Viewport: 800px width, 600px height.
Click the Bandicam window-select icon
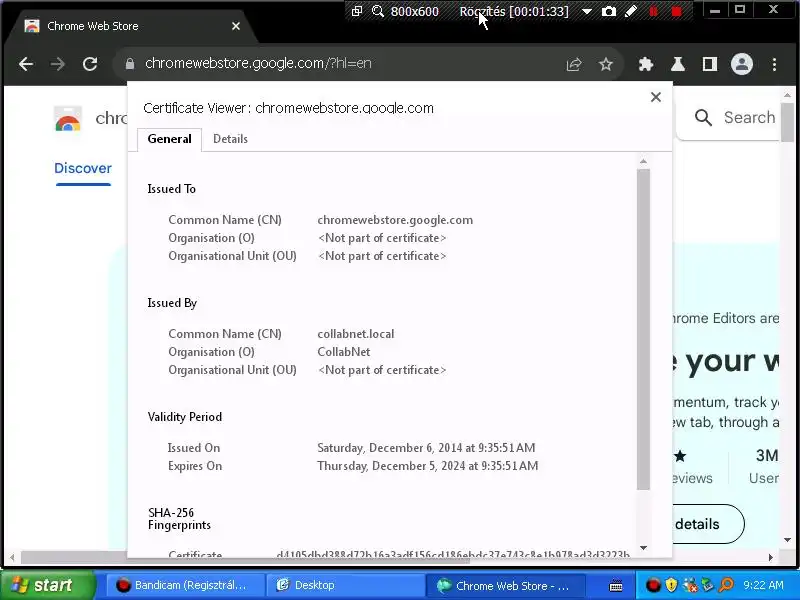coord(357,10)
